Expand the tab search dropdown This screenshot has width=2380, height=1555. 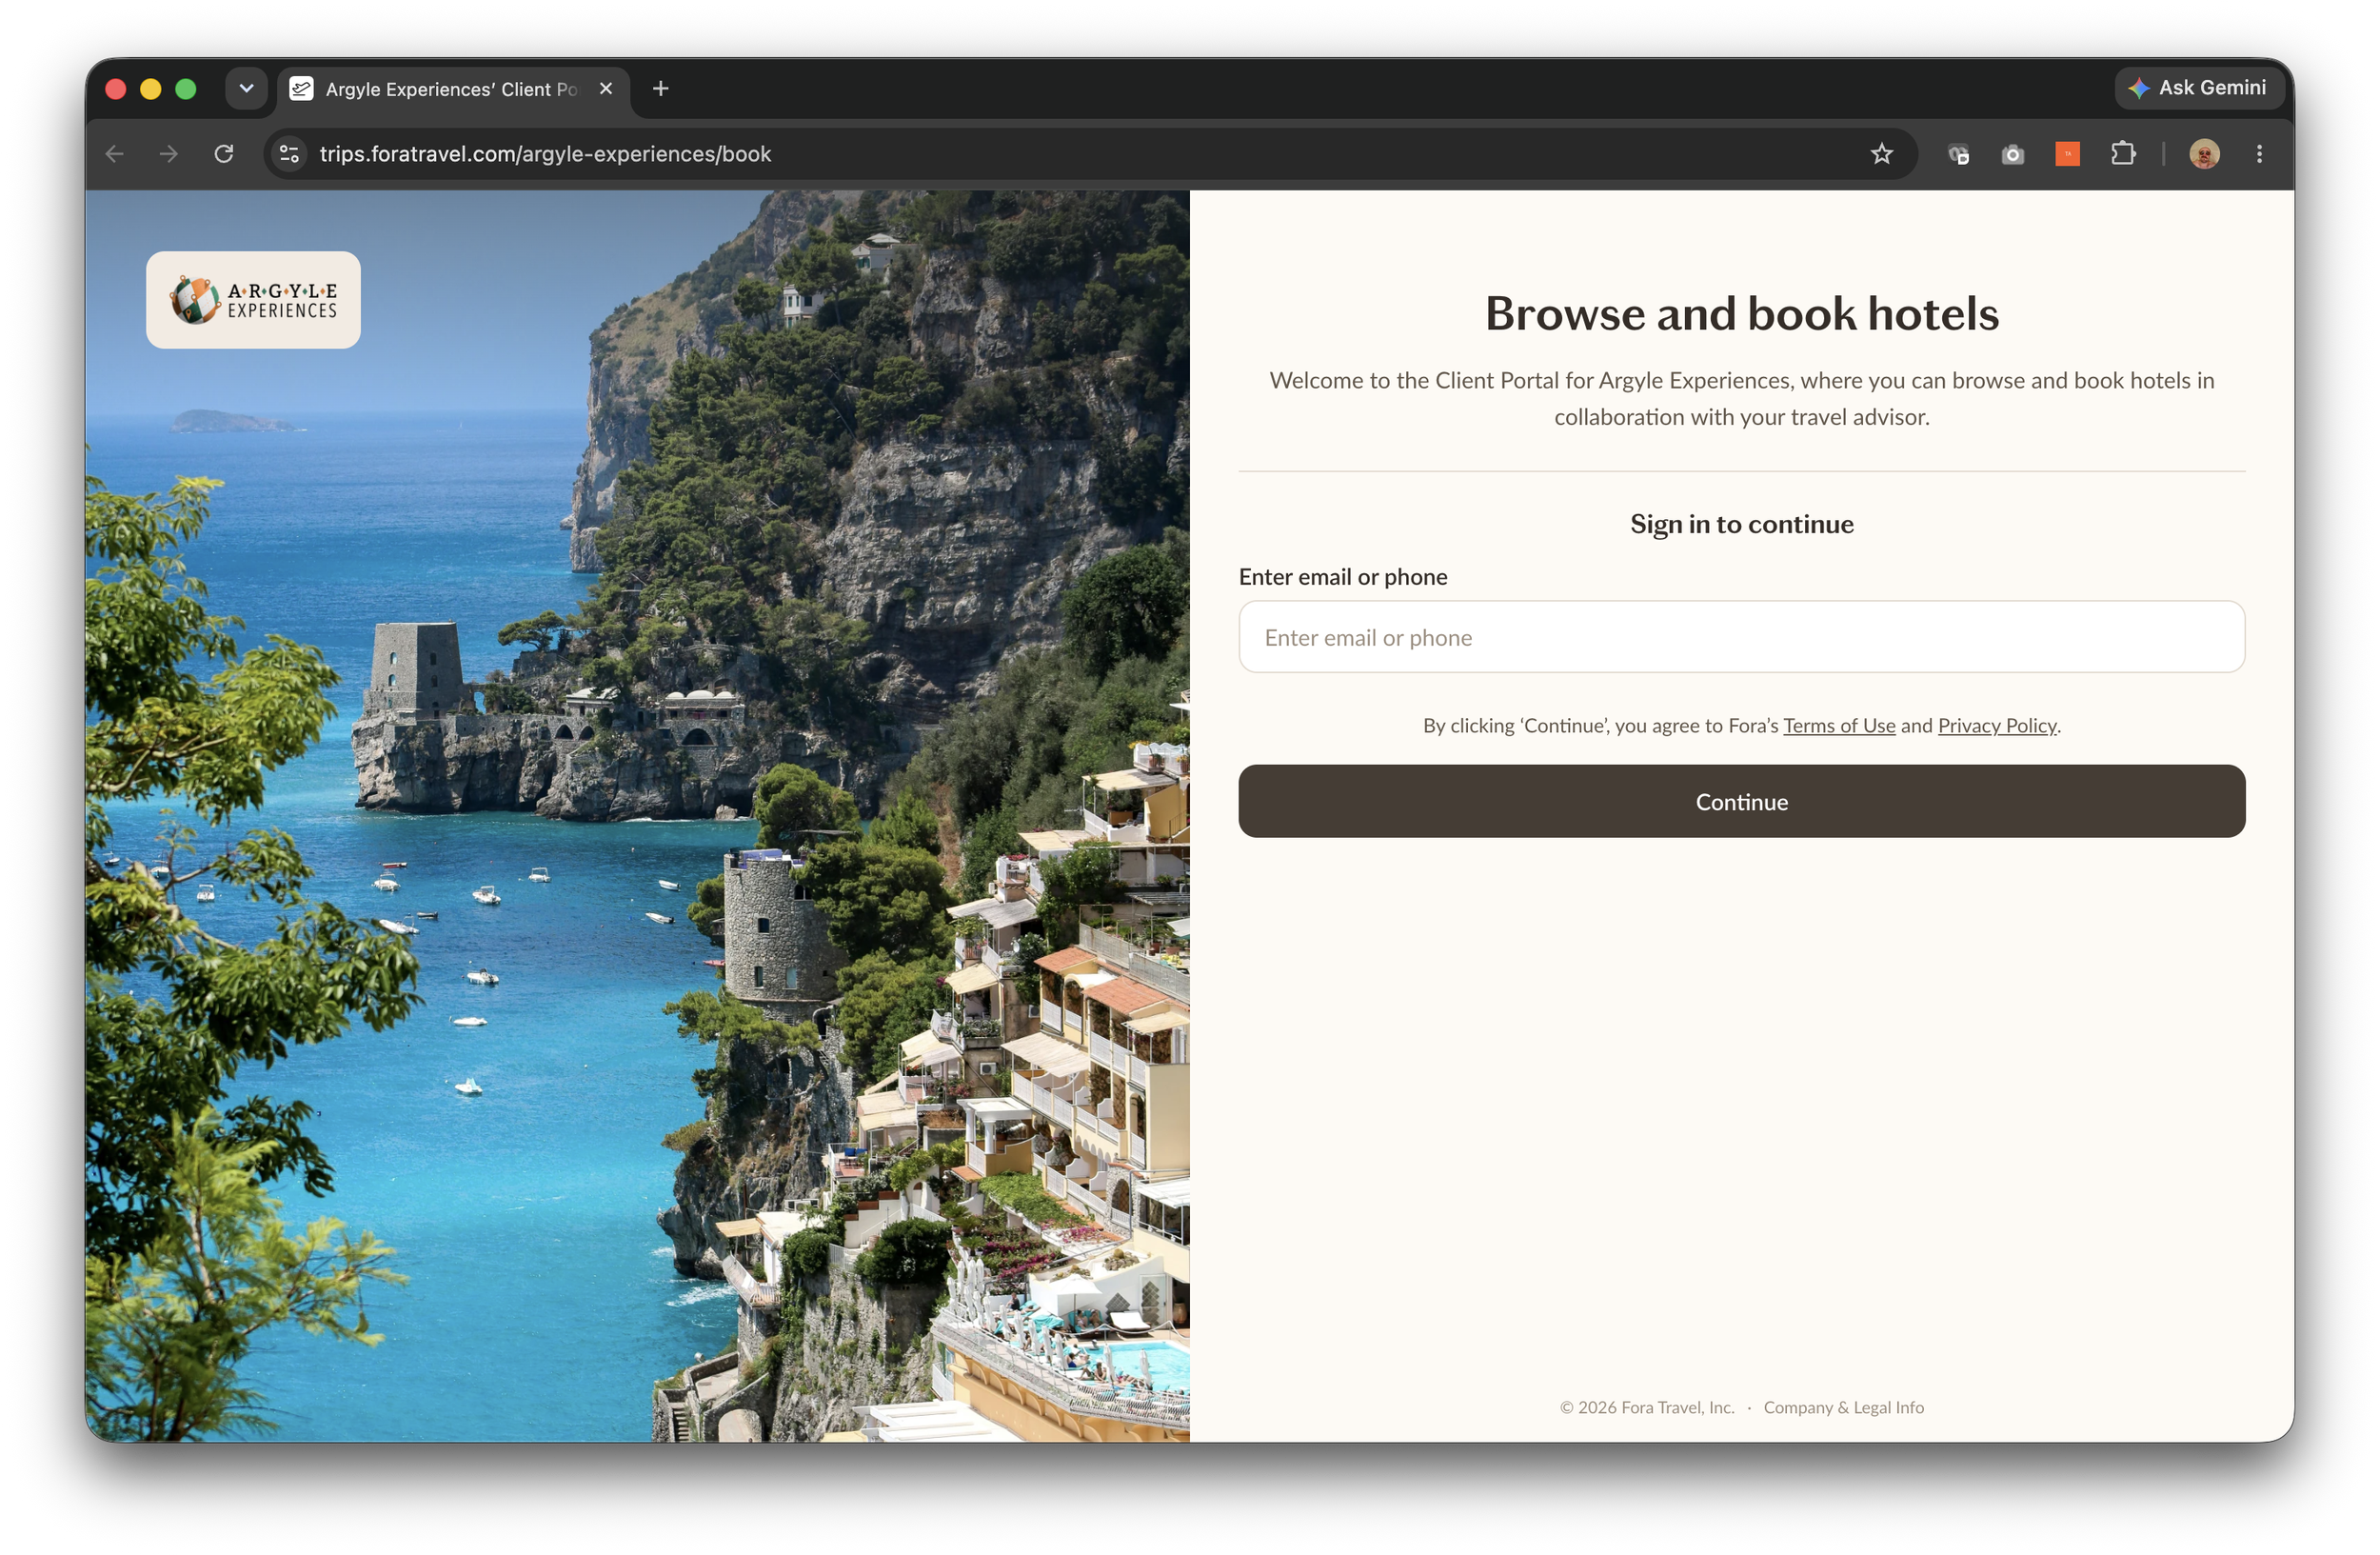246,89
